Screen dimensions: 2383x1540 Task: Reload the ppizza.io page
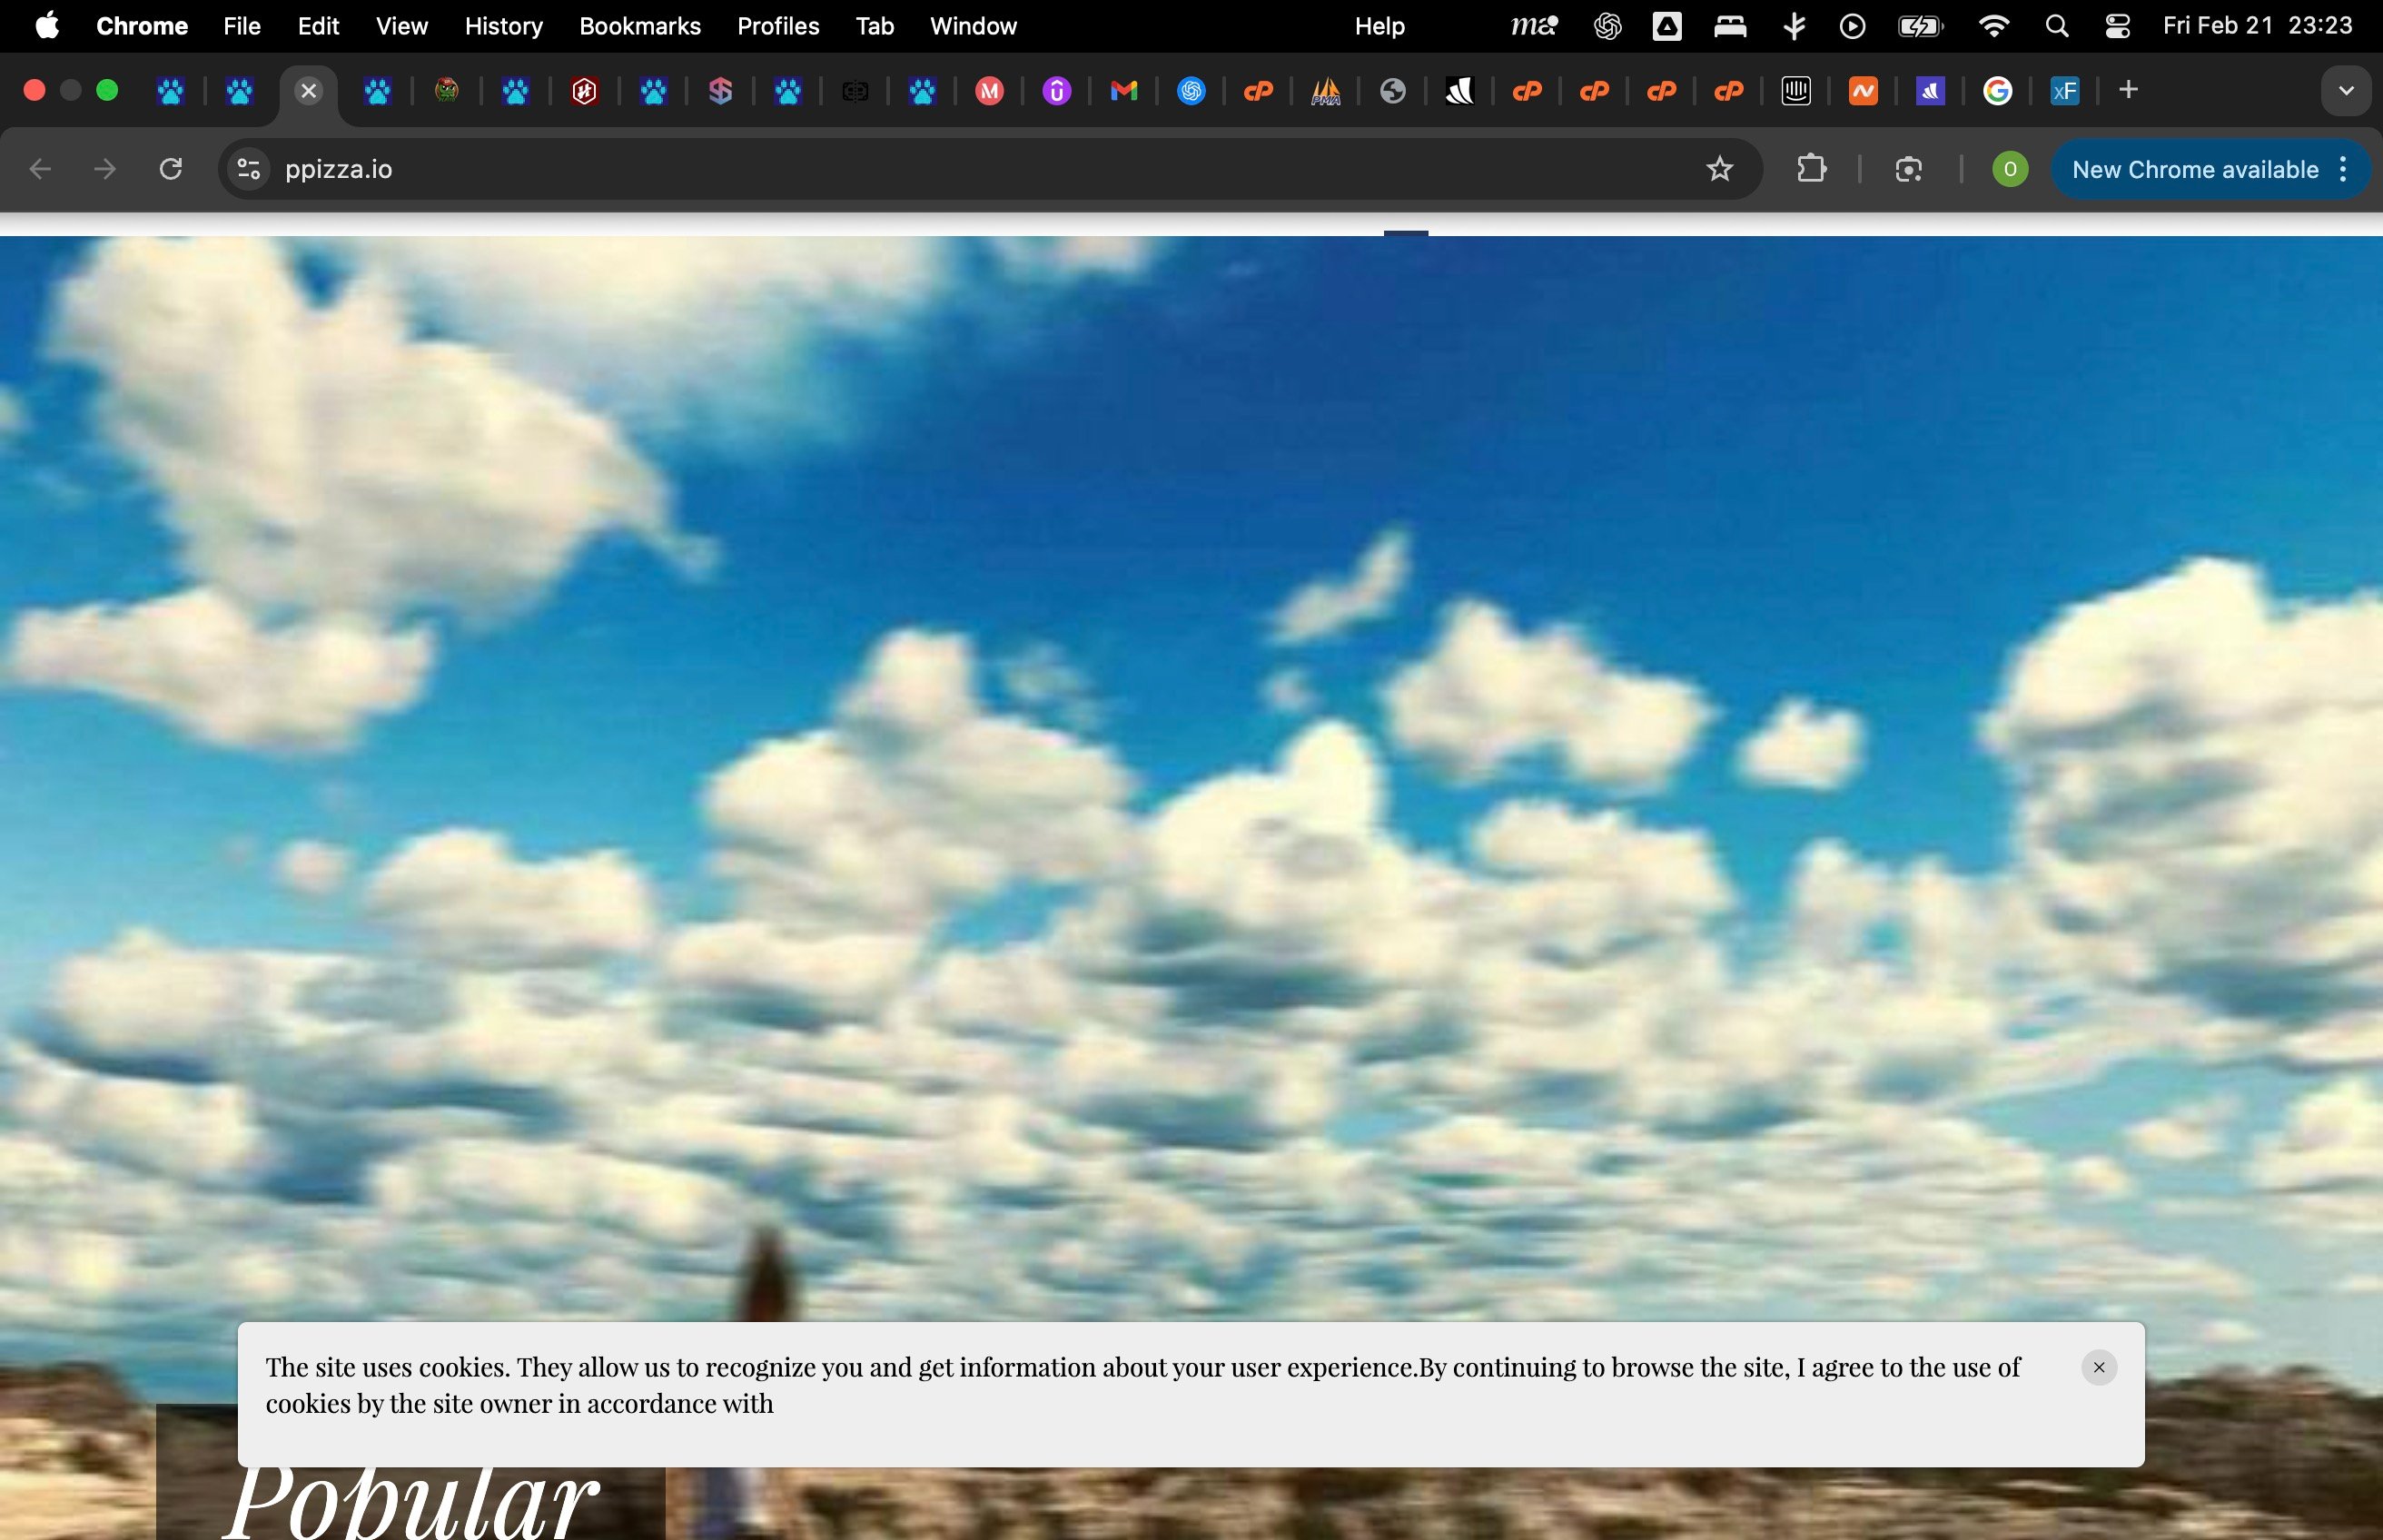pyautogui.click(x=171, y=169)
